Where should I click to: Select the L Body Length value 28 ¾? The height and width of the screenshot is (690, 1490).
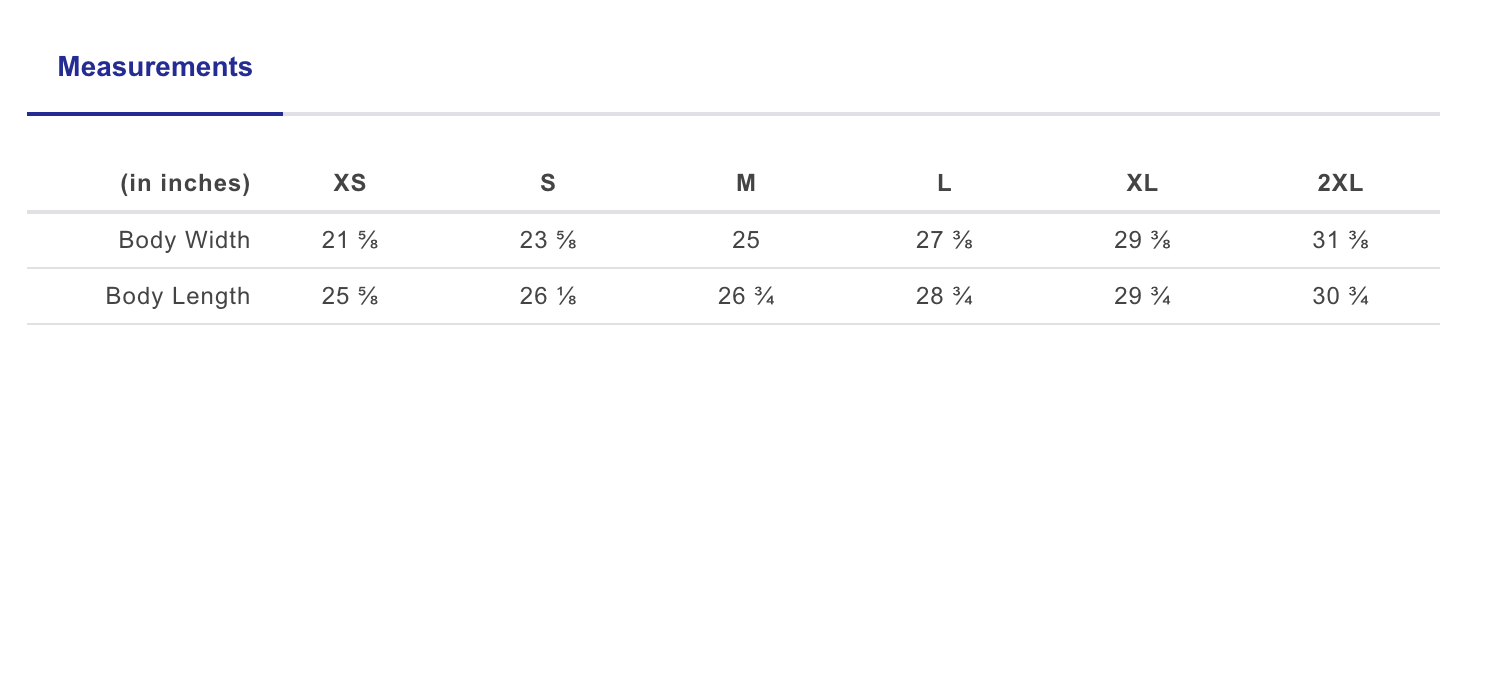(944, 296)
